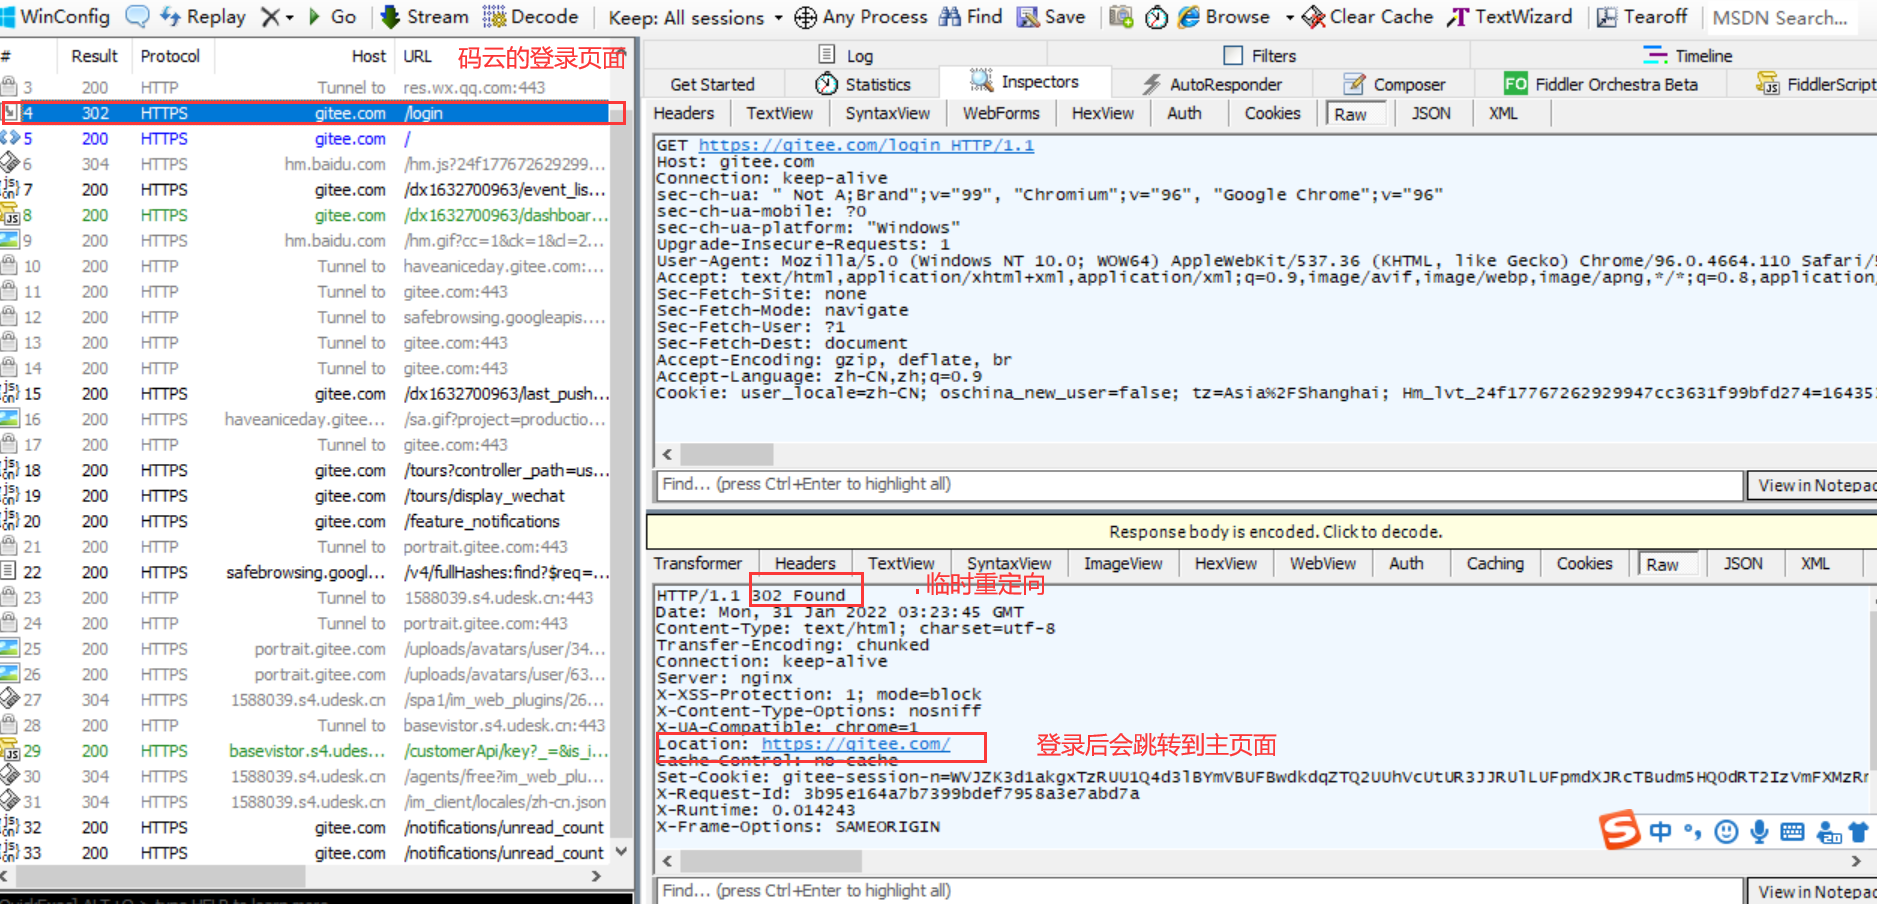Click the timer stopwatch icon
Screen dimensions: 1877x904
click(x=1156, y=17)
